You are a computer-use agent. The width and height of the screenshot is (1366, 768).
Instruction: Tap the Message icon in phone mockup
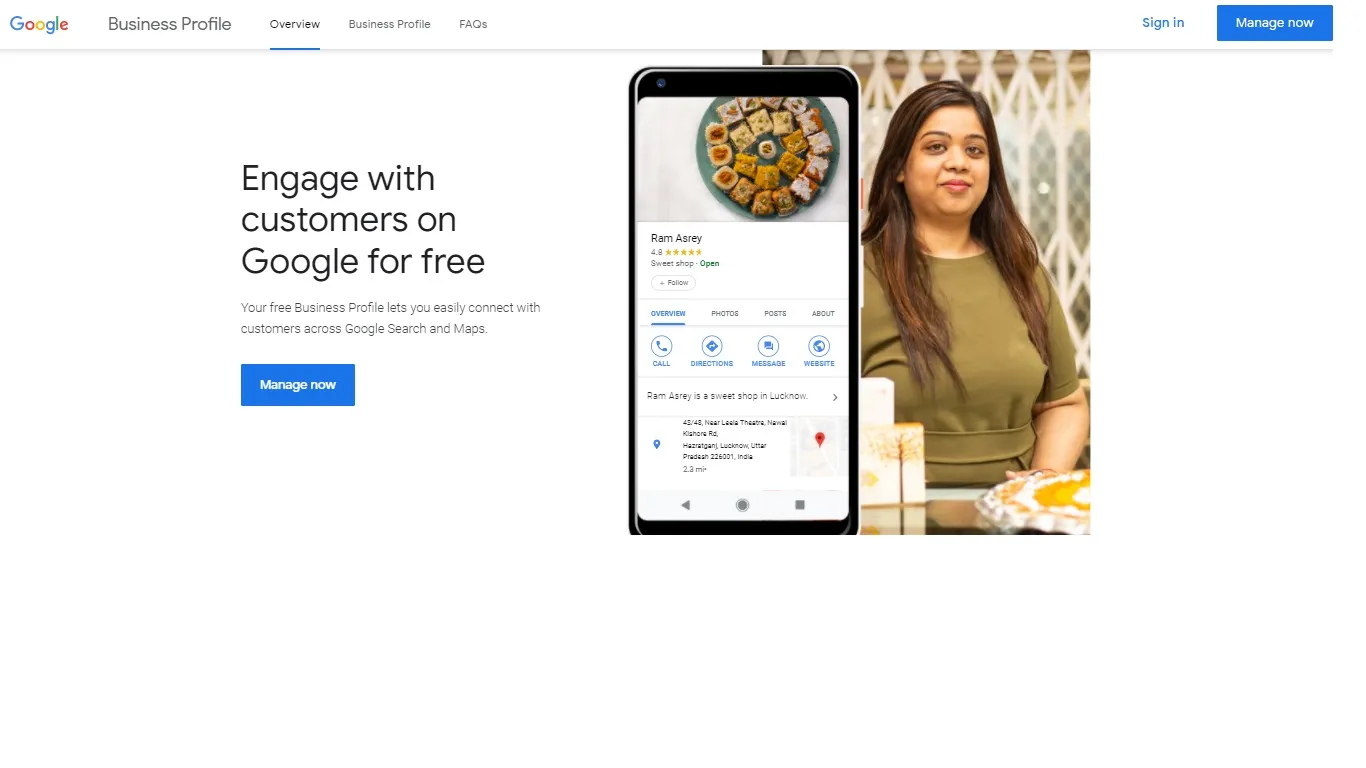[768, 346]
